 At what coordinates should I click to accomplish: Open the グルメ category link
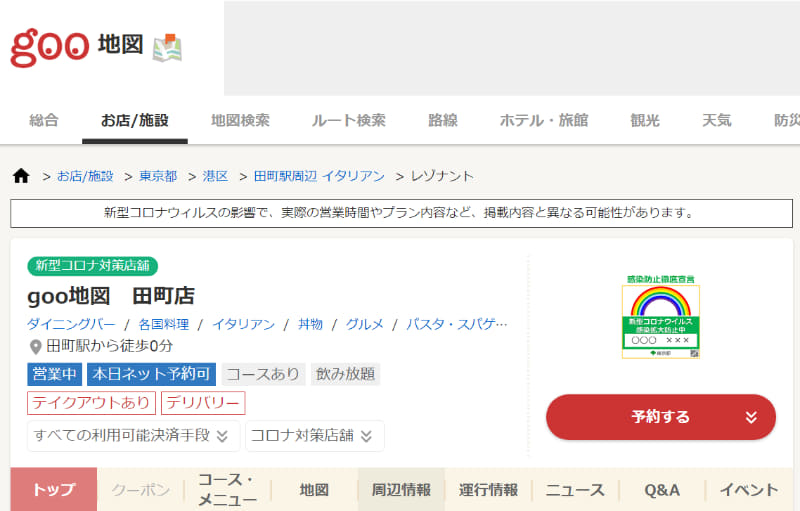coord(364,324)
